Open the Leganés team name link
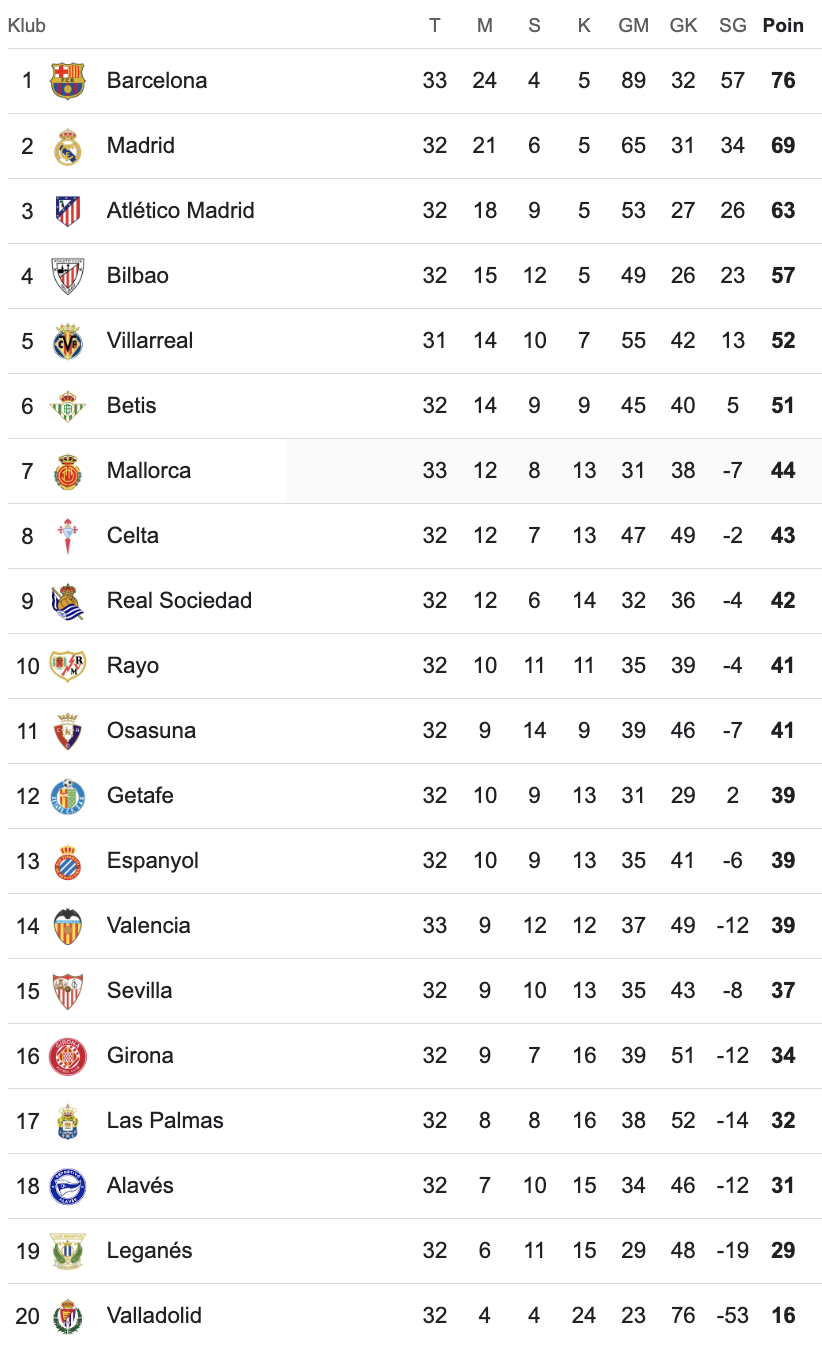 pos(149,1251)
